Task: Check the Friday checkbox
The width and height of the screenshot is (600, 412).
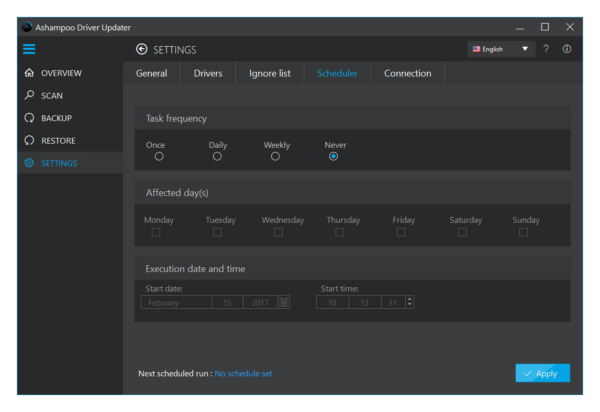Action: click(401, 232)
